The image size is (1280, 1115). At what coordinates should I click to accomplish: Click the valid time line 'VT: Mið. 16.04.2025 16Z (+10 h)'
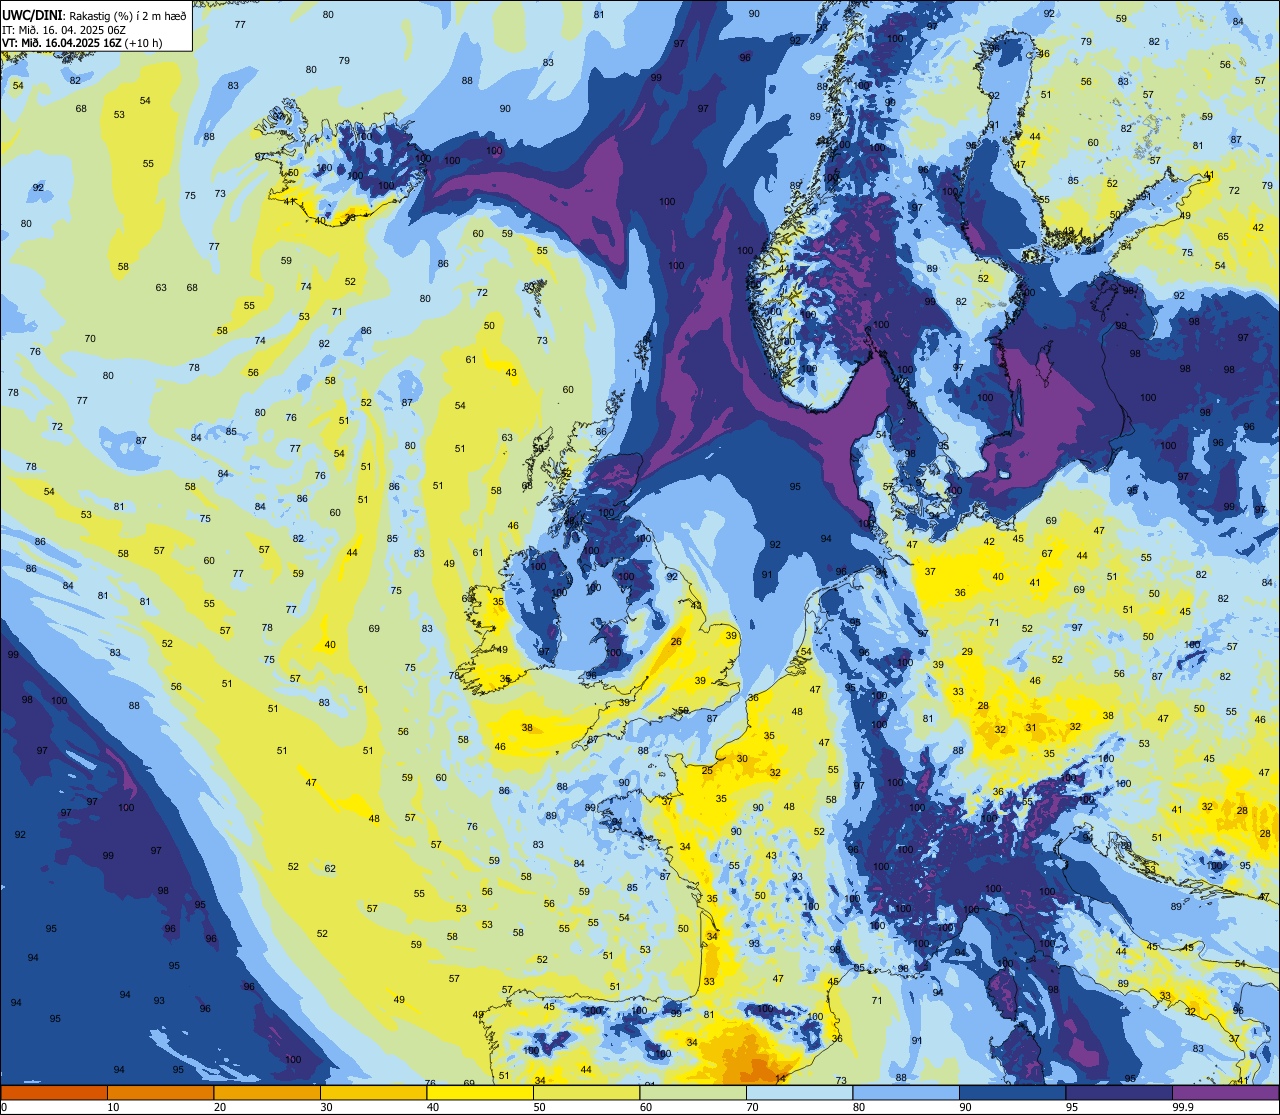[x=82, y=43]
